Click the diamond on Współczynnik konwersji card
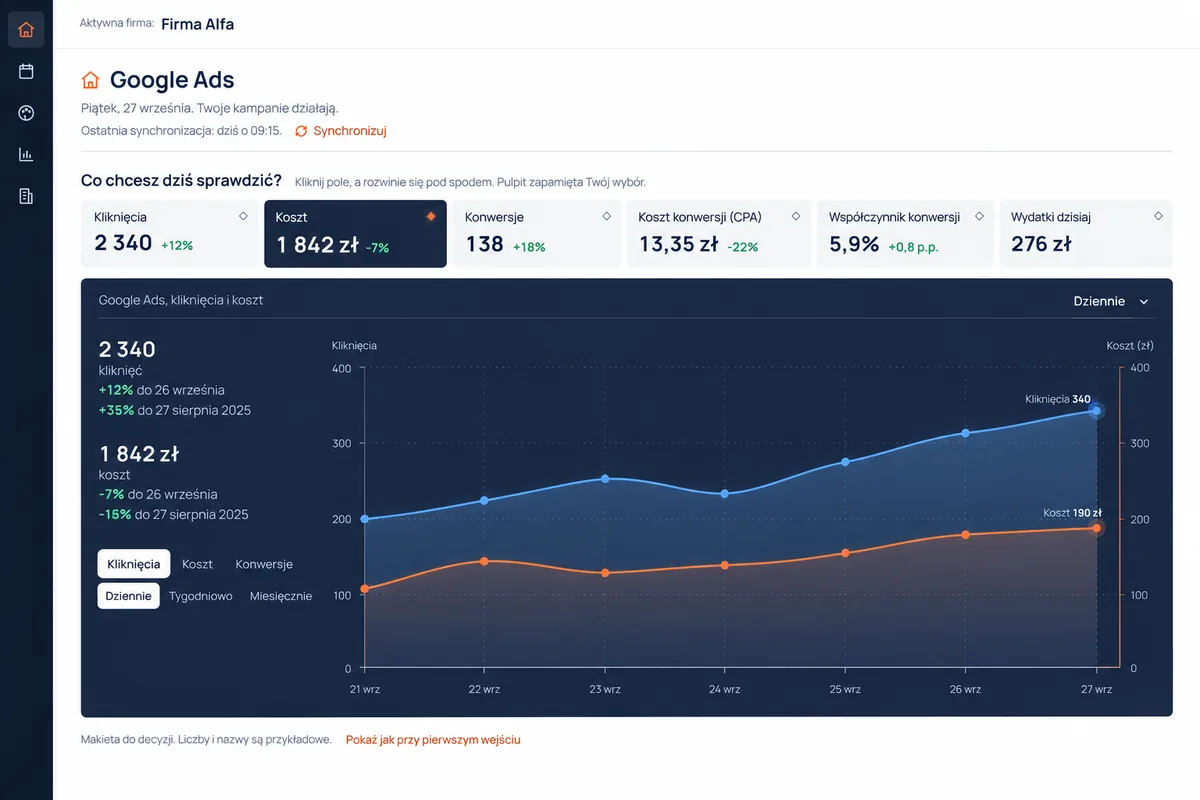Viewport: 1200px width, 800px height. coord(979,216)
